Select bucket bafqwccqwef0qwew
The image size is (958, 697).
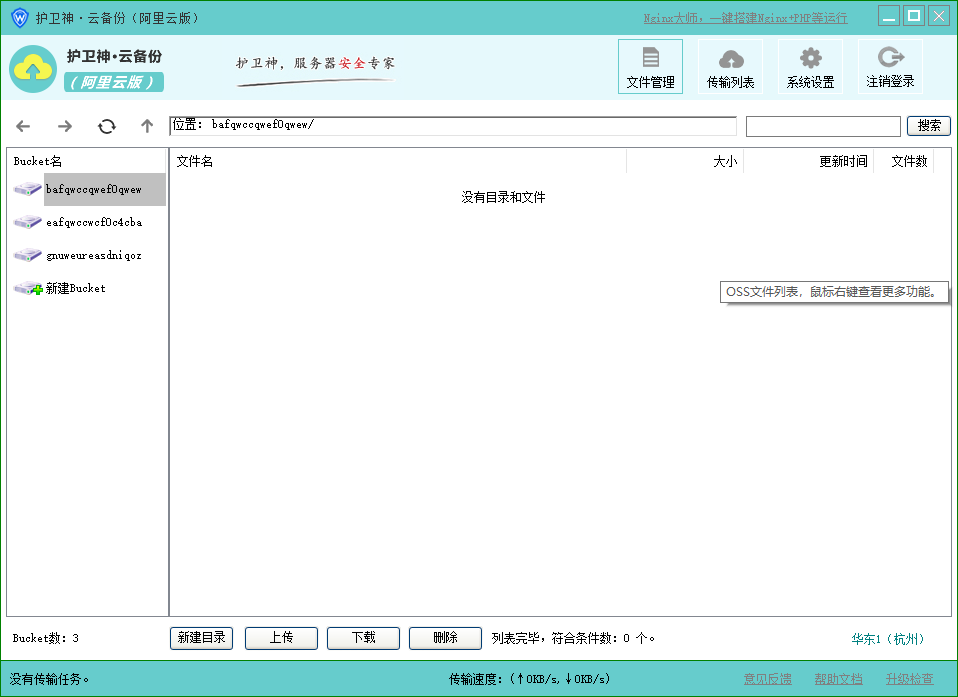94,189
